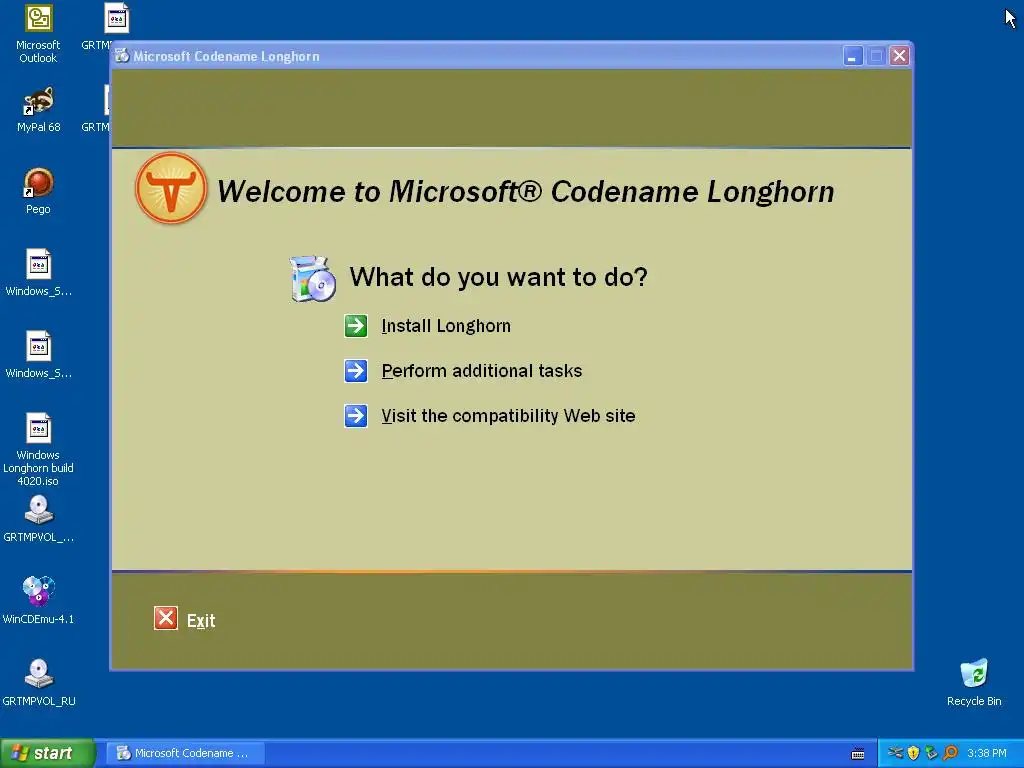This screenshot has height=768, width=1024.
Task: Close the Microsoft Codename Longhorn window
Action: 899,56
